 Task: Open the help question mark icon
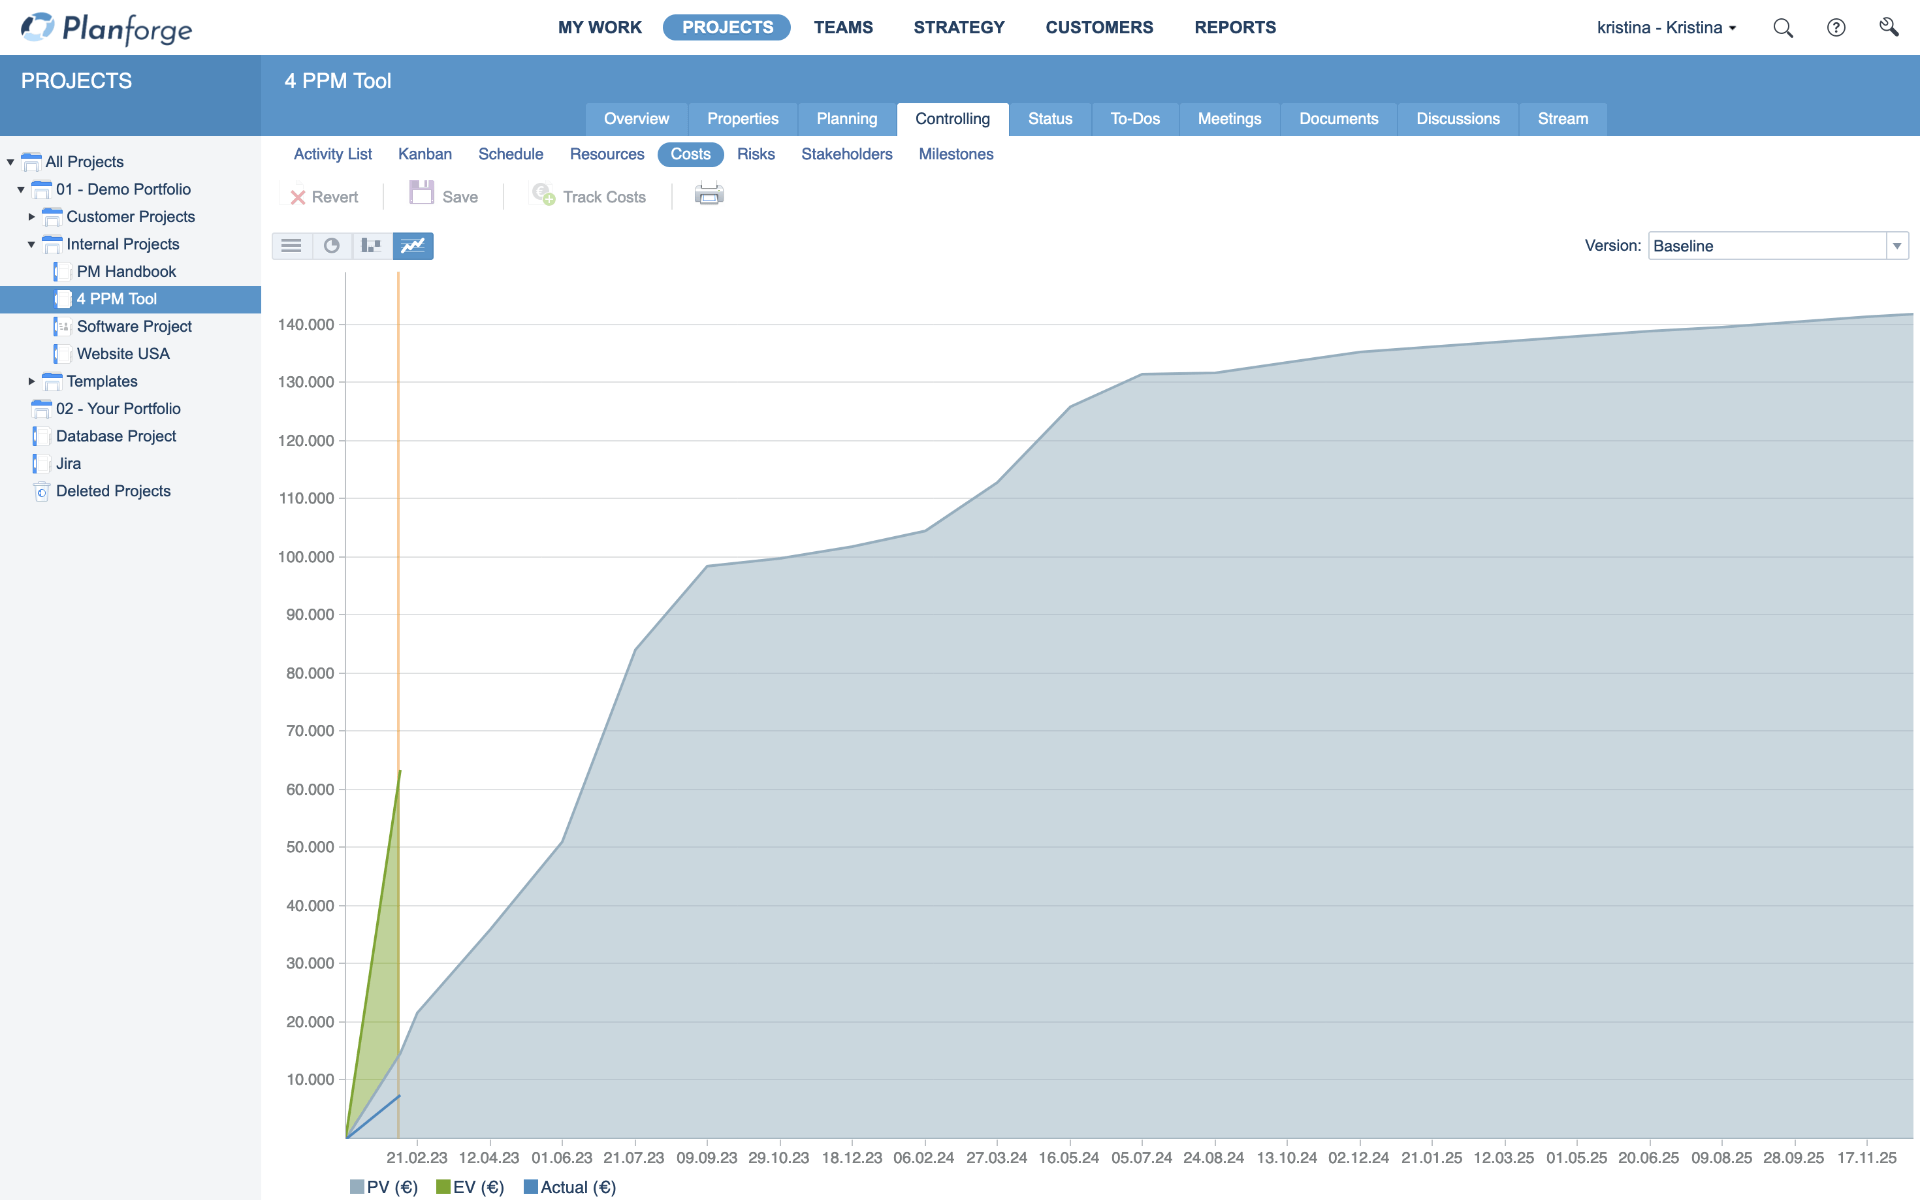pos(1836,28)
